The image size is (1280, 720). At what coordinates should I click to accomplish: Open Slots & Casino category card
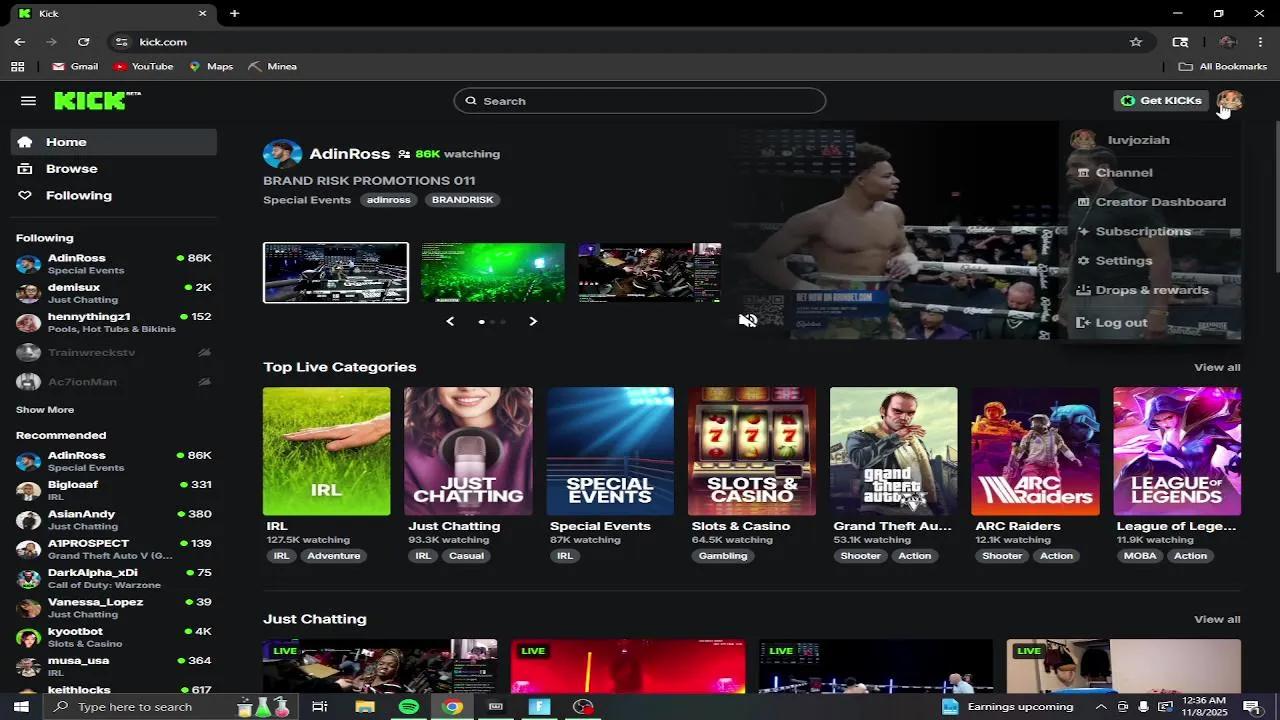pyautogui.click(x=752, y=451)
